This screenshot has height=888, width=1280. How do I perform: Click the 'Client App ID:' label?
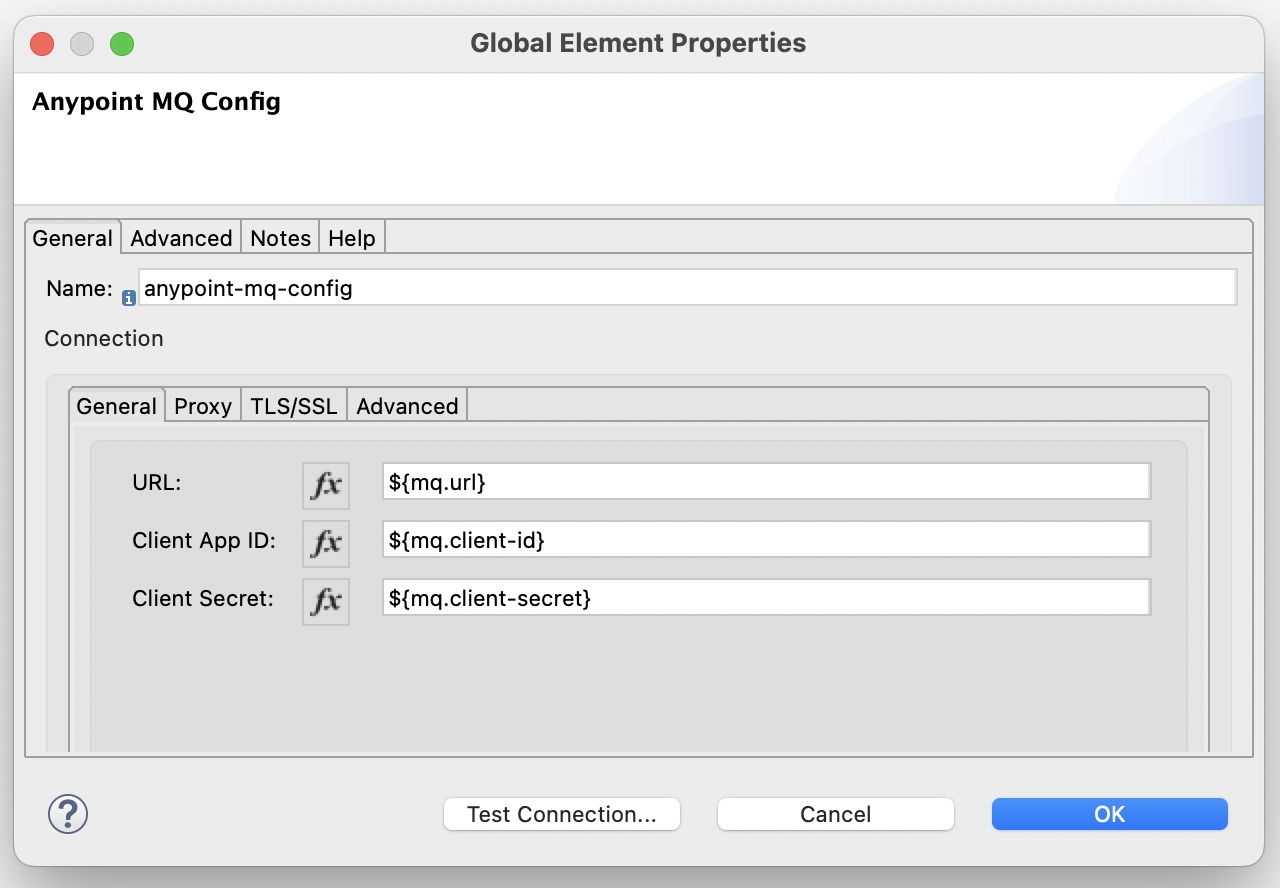(x=204, y=540)
